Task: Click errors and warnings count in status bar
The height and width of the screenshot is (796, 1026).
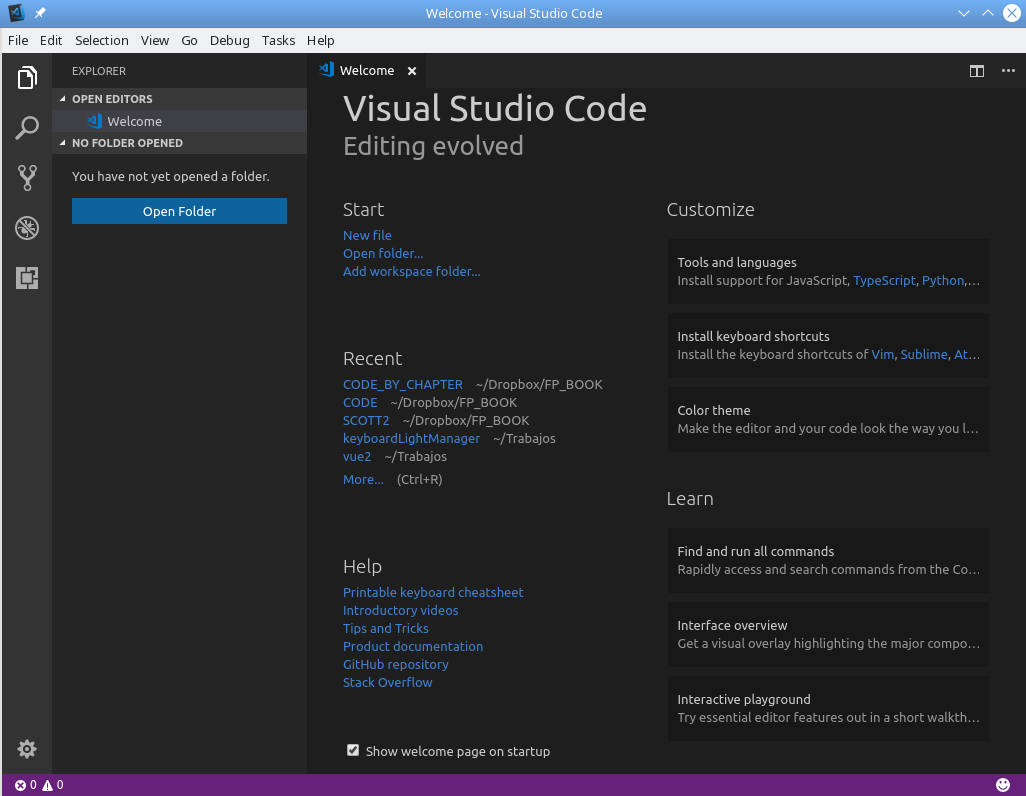Action: tap(39, 785)
